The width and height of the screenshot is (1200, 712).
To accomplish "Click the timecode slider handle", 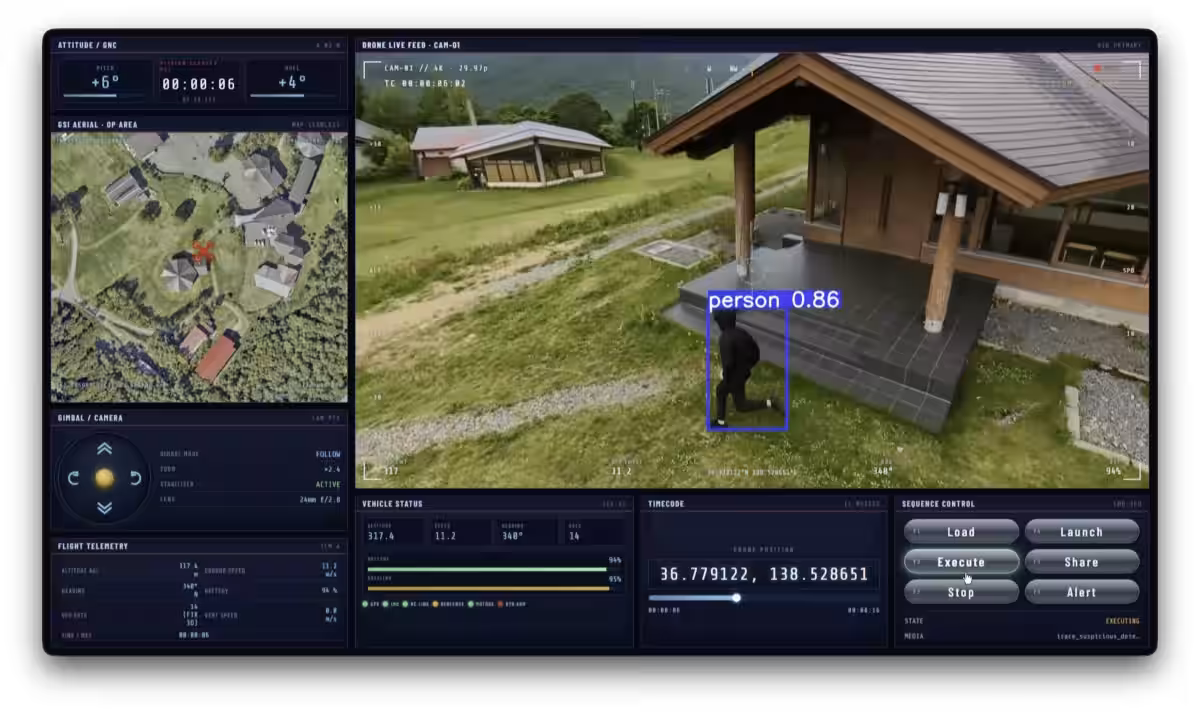I will [x=736, y=598].
